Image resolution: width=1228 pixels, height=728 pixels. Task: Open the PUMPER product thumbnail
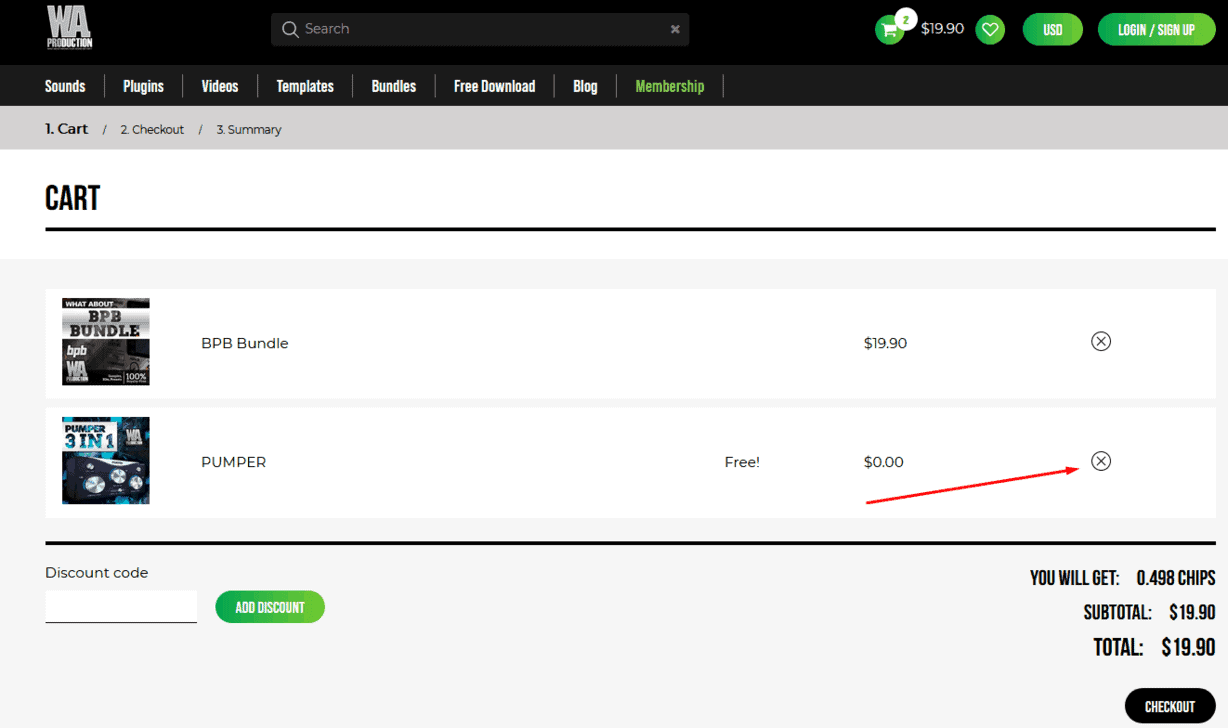(106, 461)
